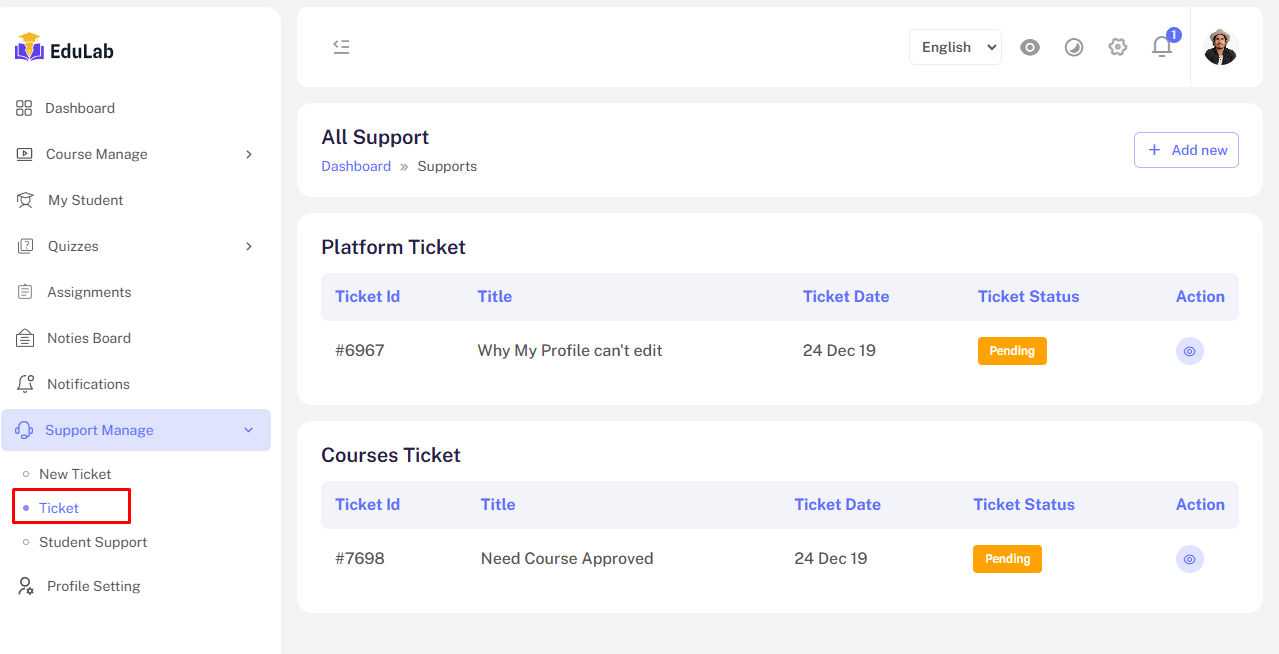The height and width of the screenshot is (654, 1279).
Task: Click the sidebar collapse icon in header
Action: (341, 47)
